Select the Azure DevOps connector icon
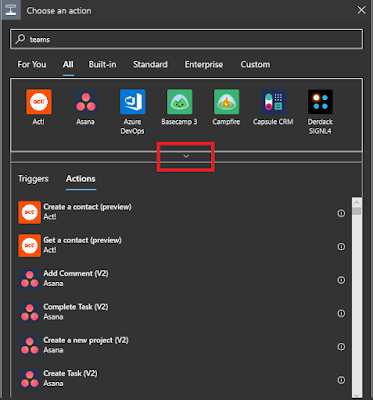Viewport: 373px width, 400px height. point(132,102)
